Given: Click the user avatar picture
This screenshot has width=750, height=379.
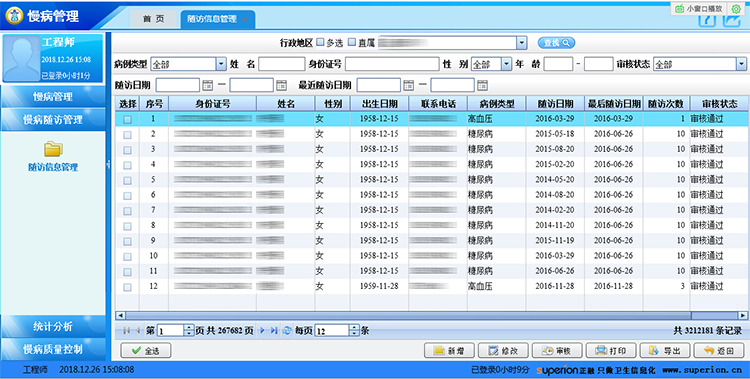Looking at the screenshot, I should [22, 57].
